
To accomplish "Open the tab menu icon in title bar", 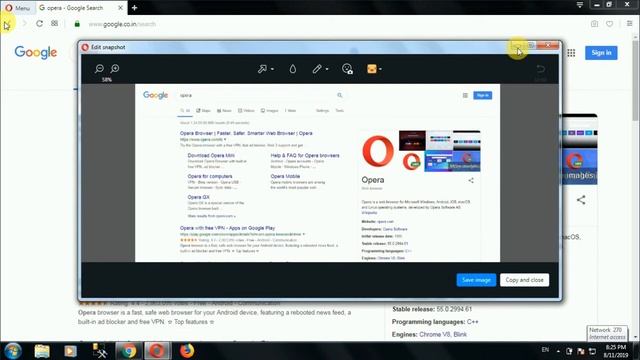I will point(580,5).
